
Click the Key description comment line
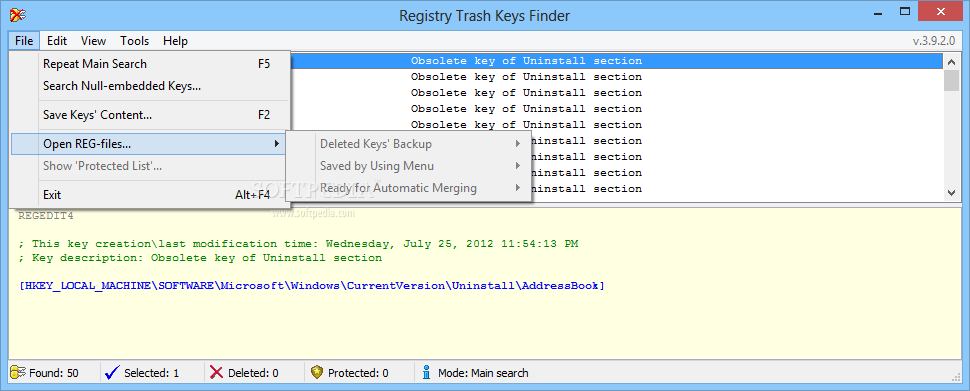point(200,257)
